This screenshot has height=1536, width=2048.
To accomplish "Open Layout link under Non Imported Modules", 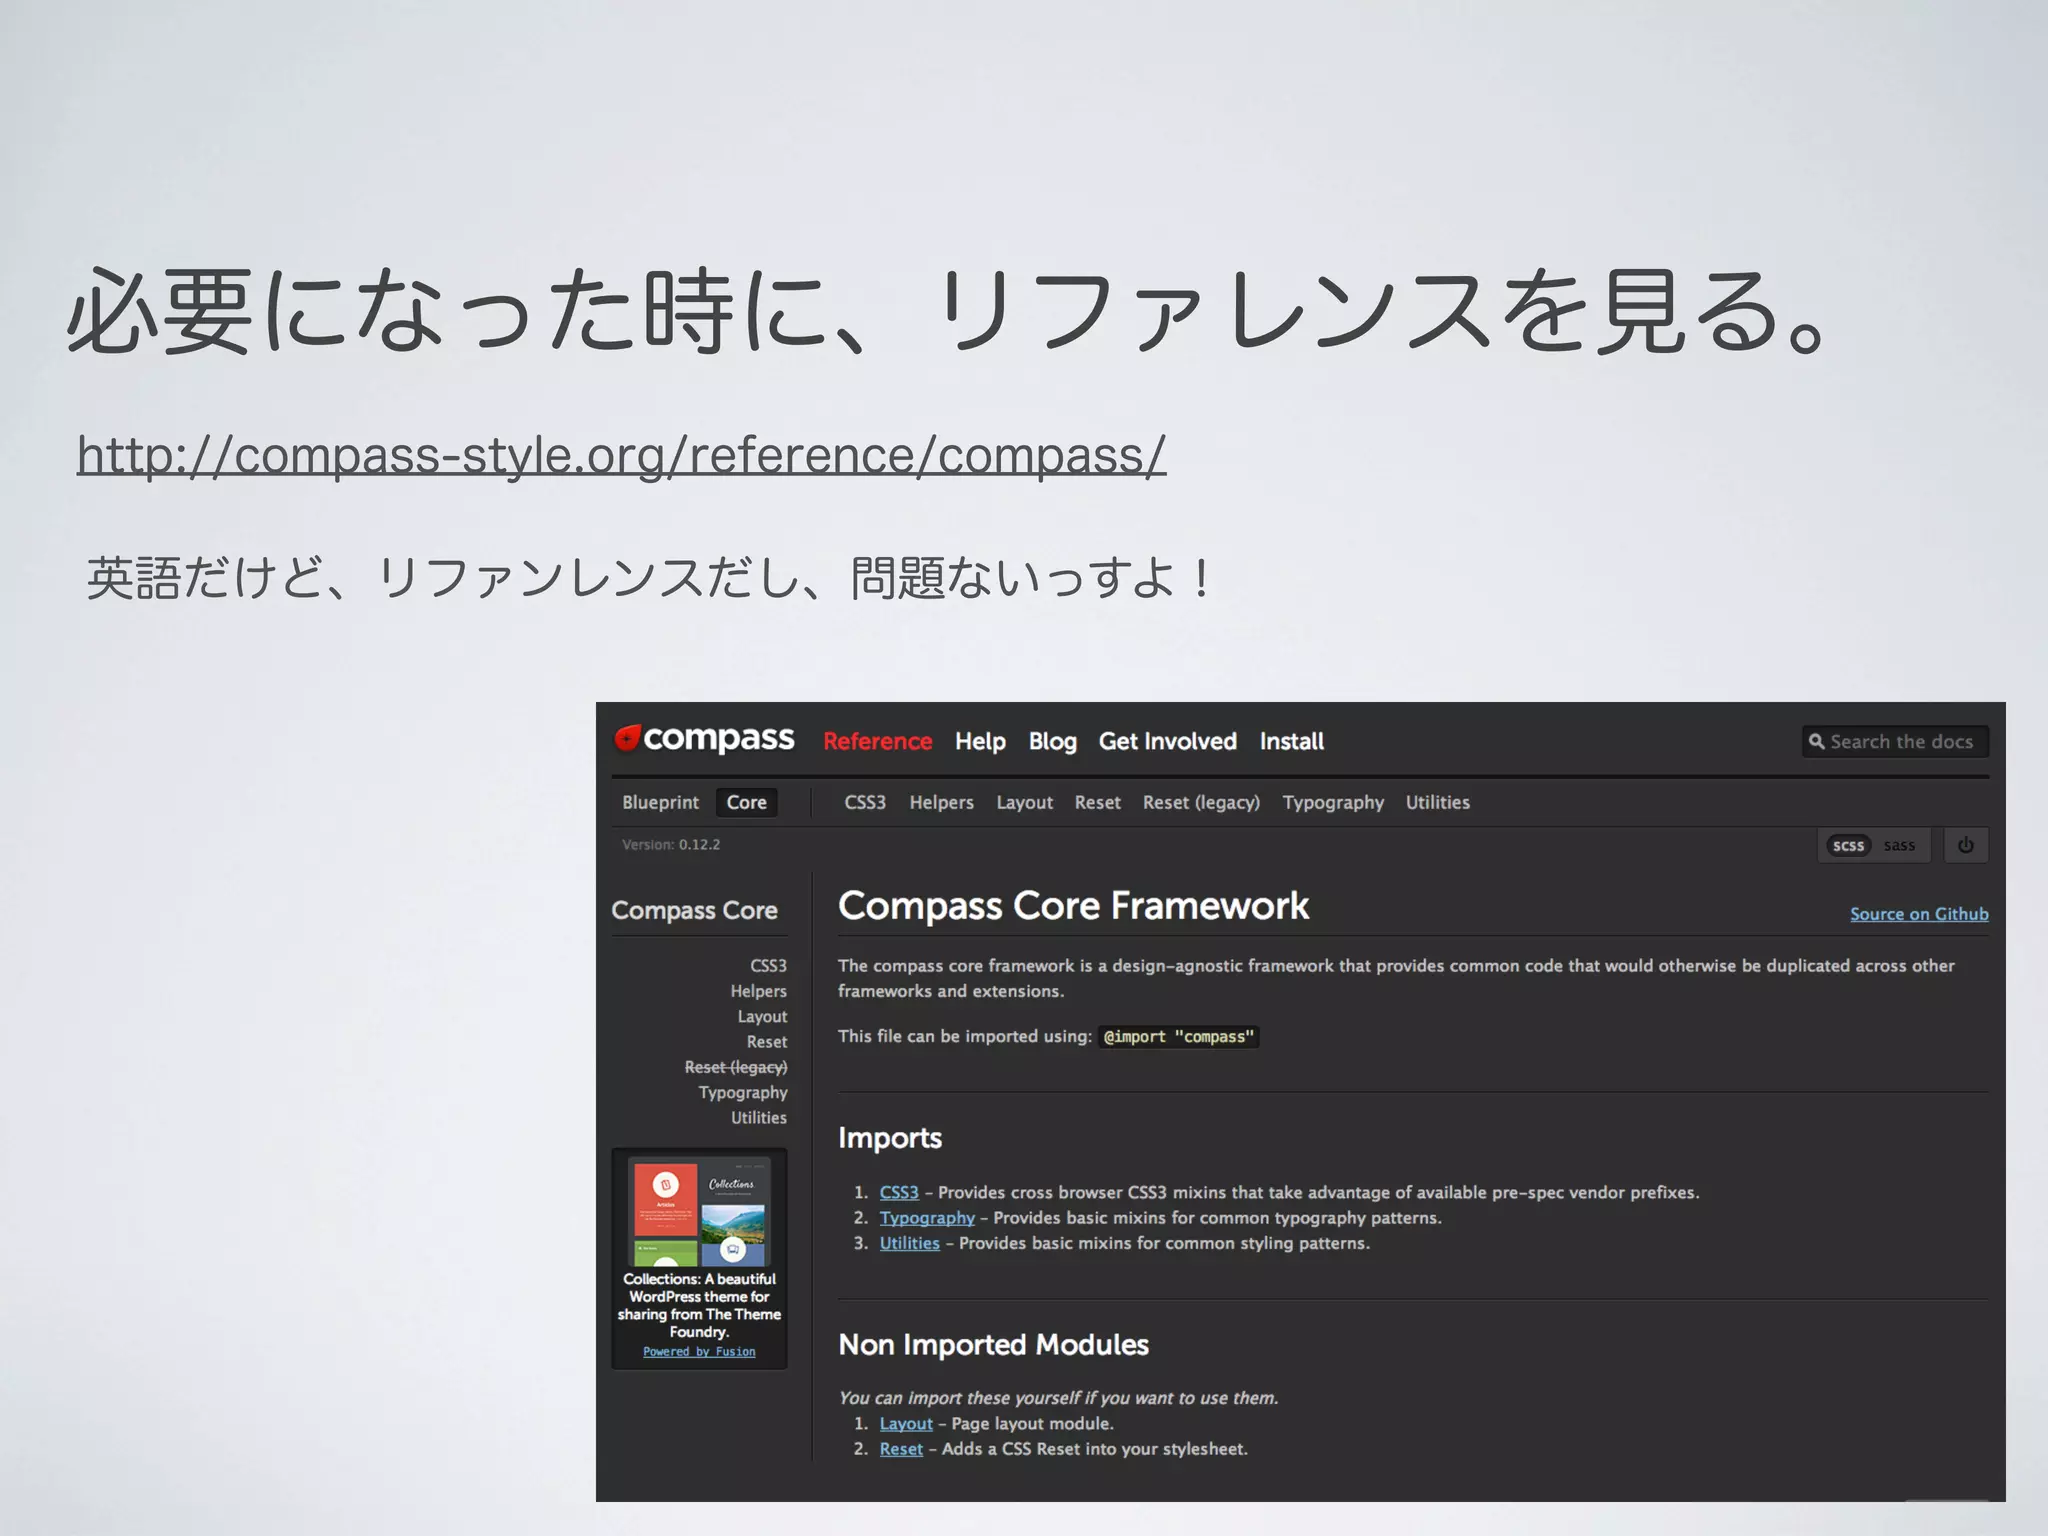I will point(905,1423).
